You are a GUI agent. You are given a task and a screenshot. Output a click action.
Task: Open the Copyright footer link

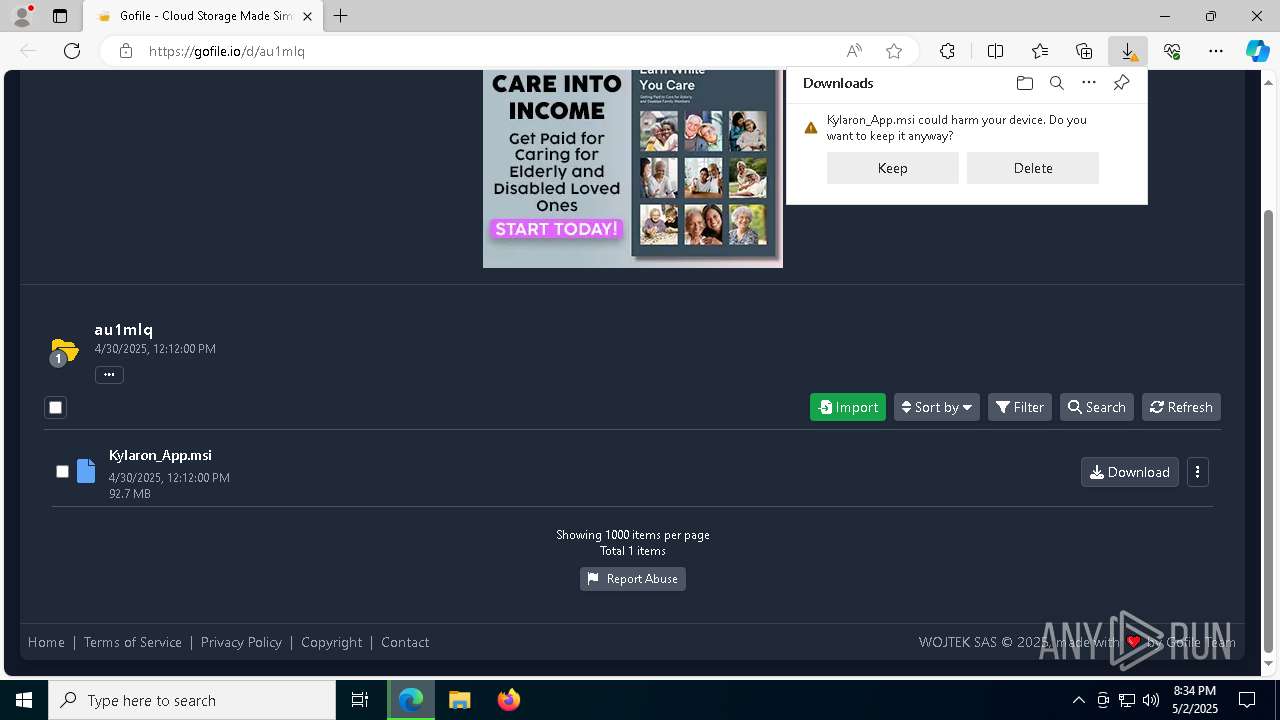point(332,642)
